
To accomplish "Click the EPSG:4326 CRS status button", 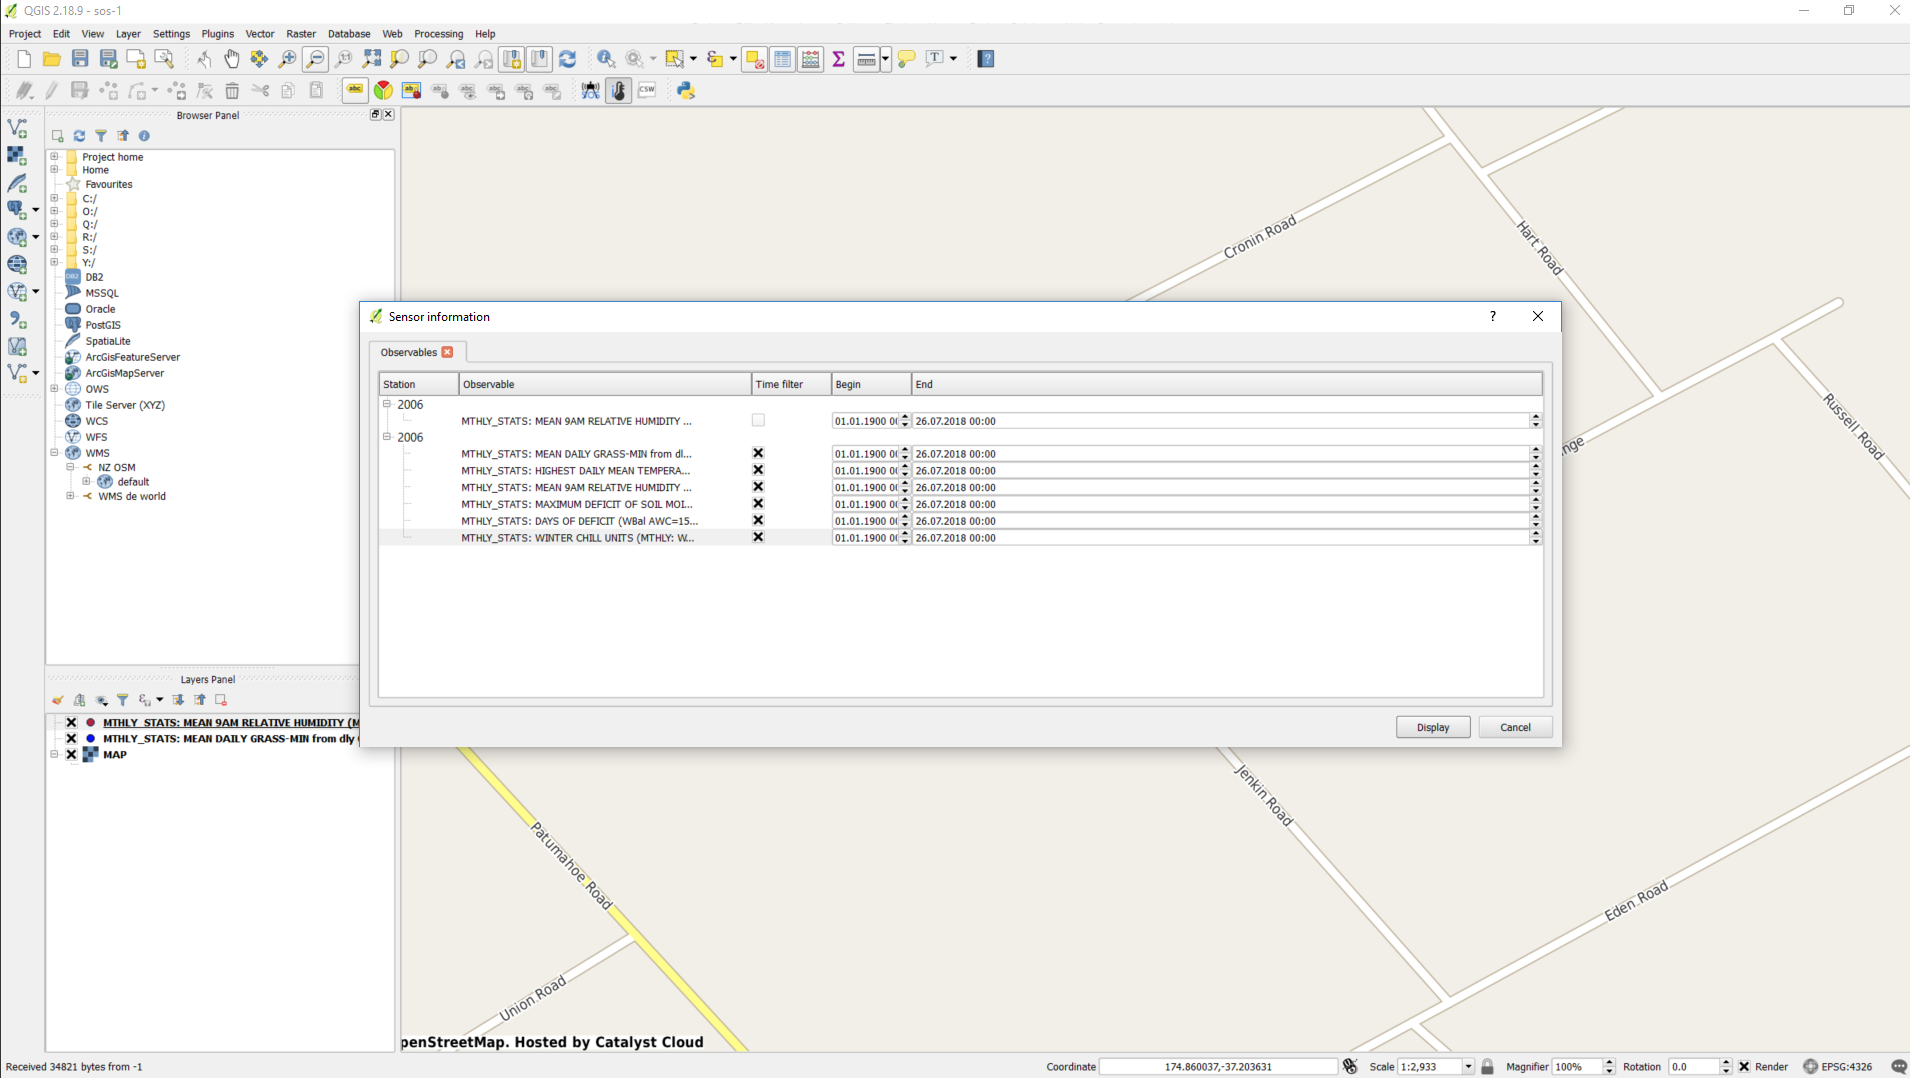I will (x=1838, y=1067).
